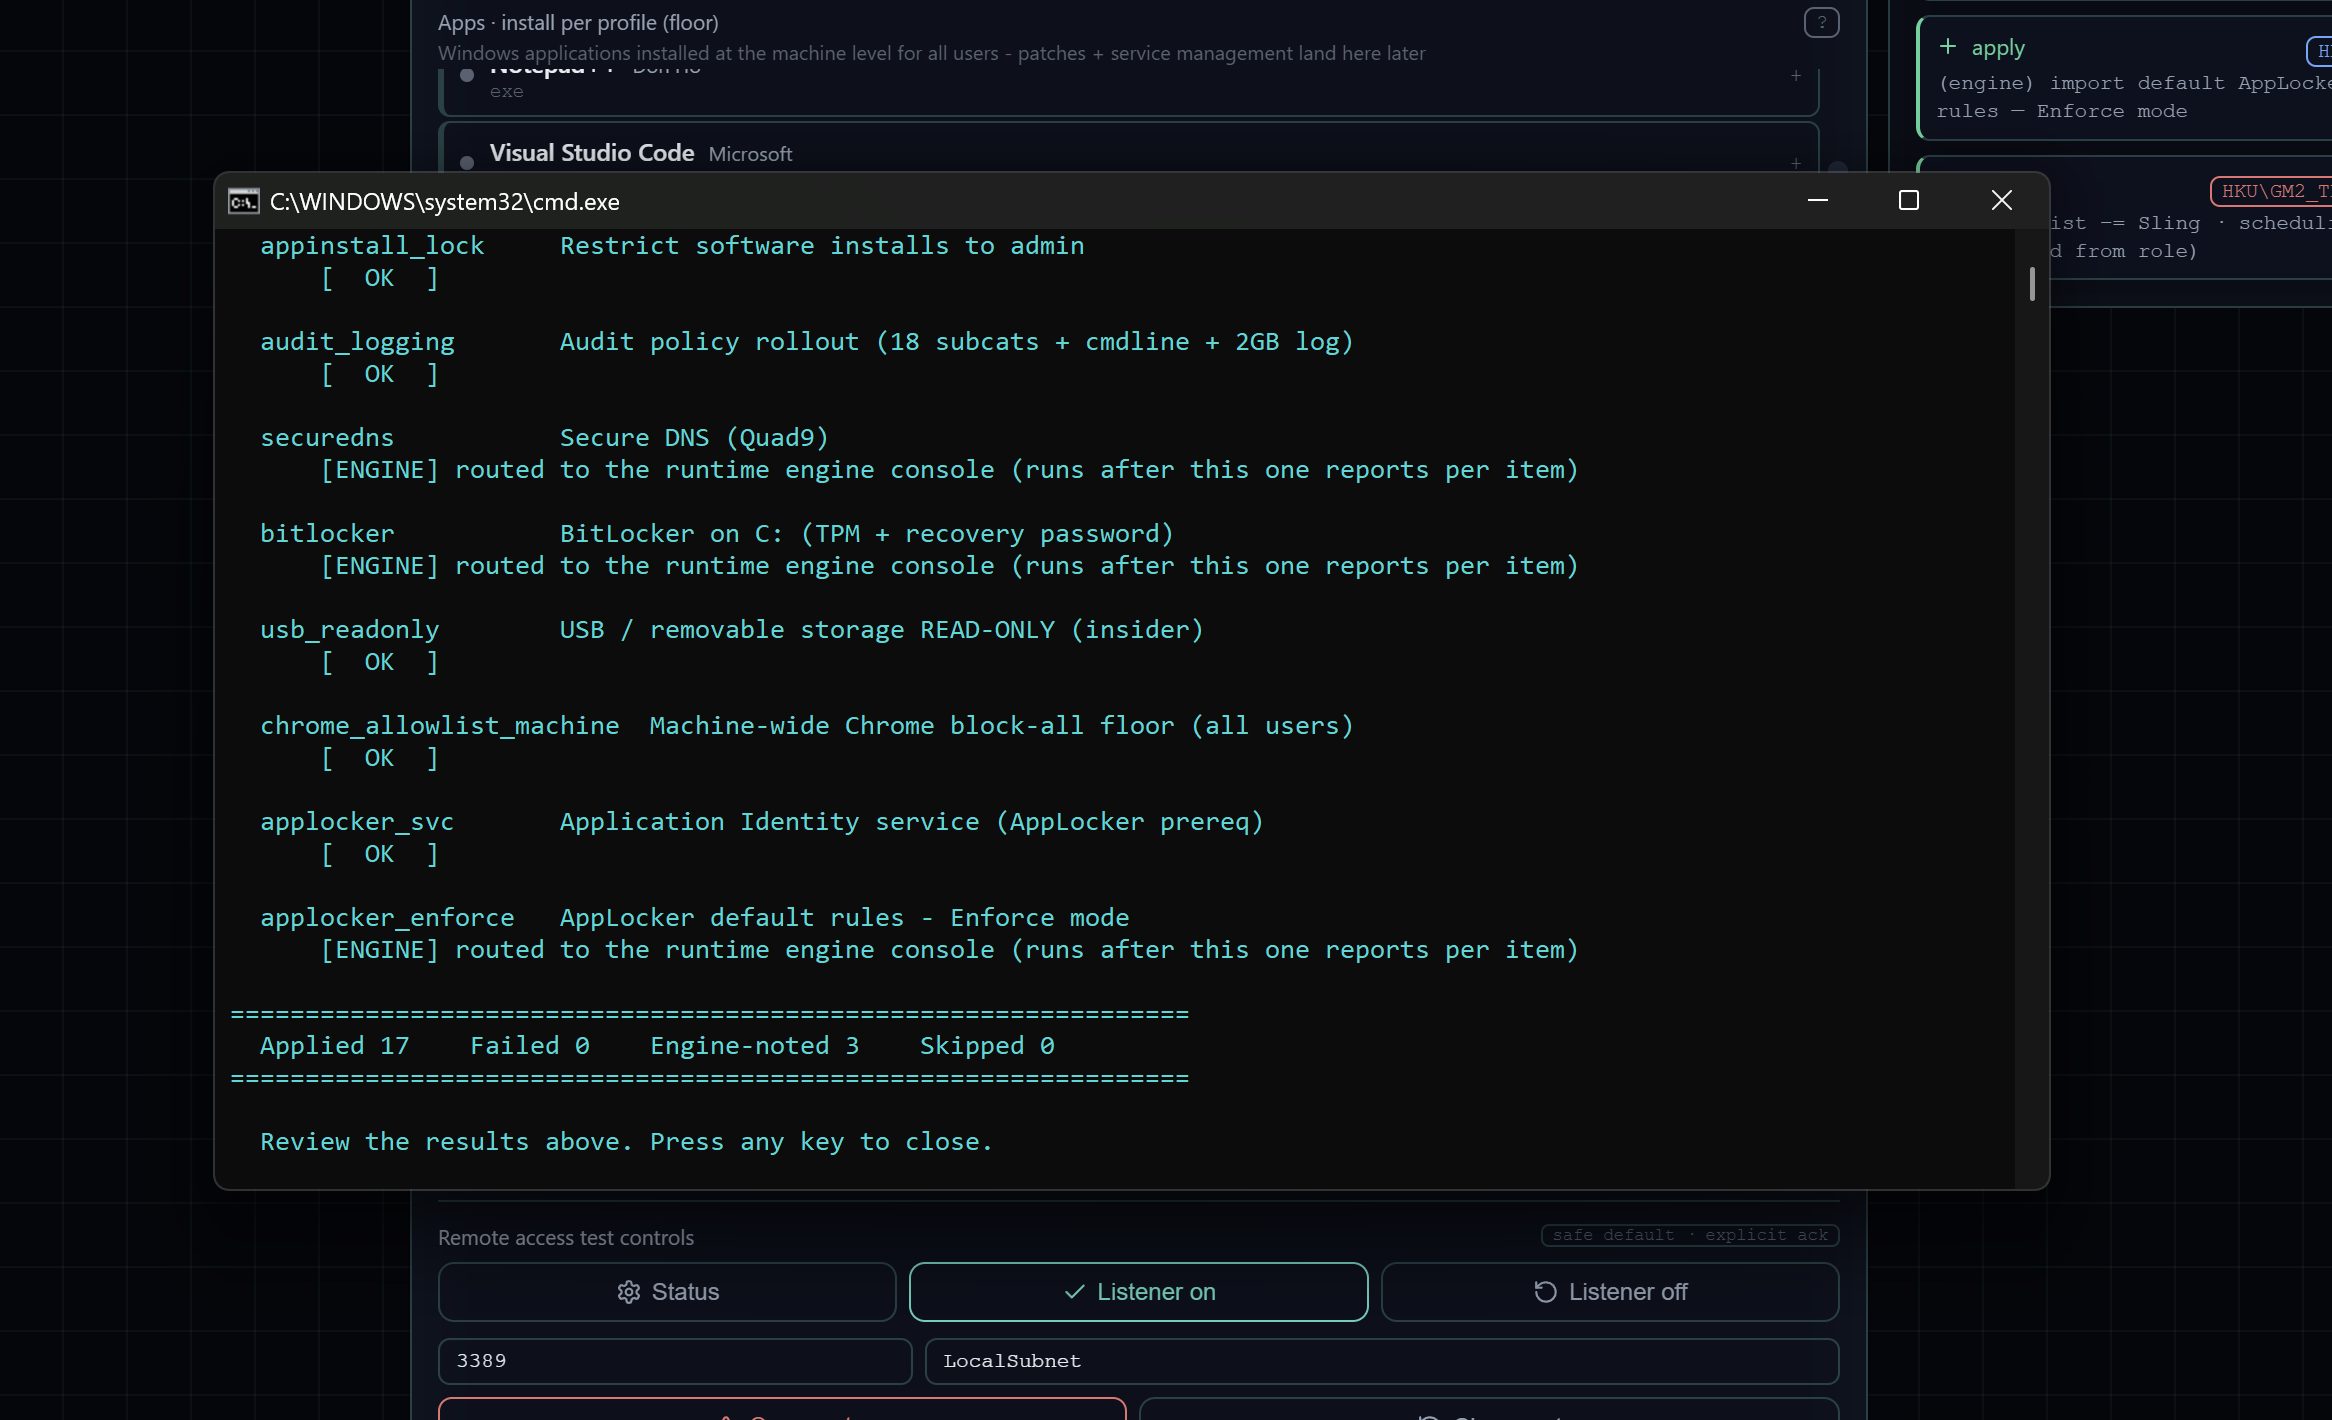Viewport: 2332px width, 1420px height.
Task: Click 'Skipped 0' in the summary
Action: coord(987,1045)
